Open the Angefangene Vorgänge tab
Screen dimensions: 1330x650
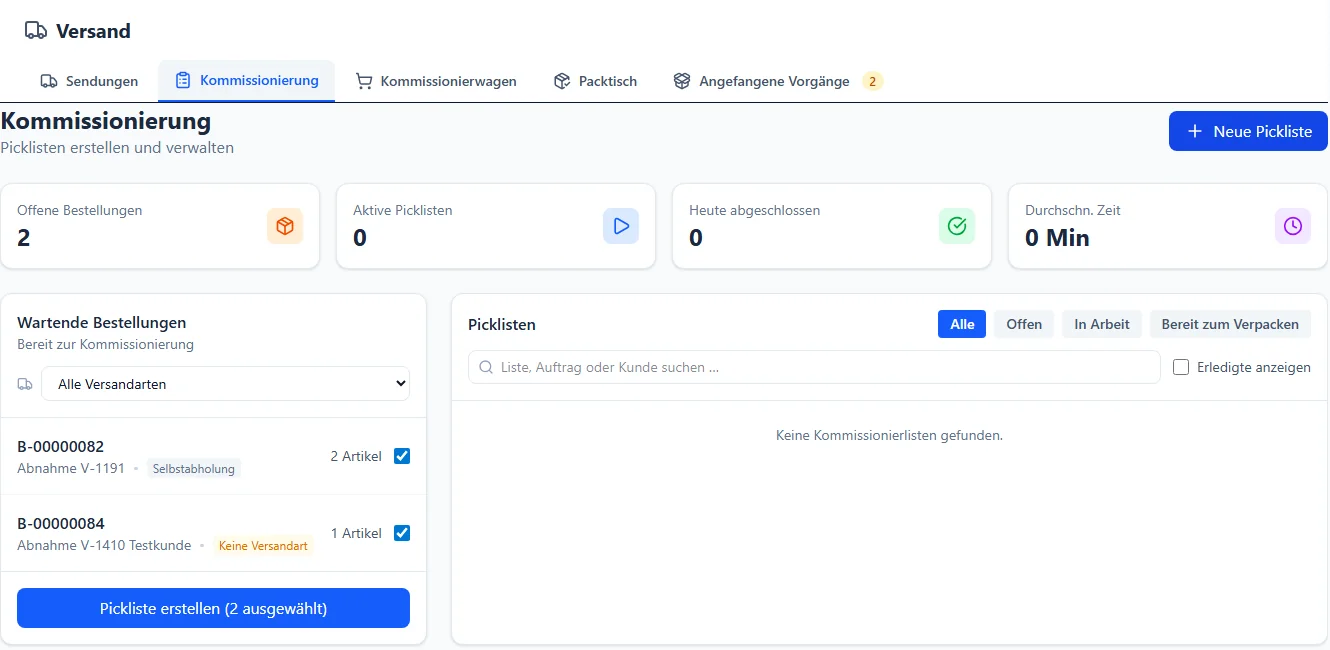(778, 81)
